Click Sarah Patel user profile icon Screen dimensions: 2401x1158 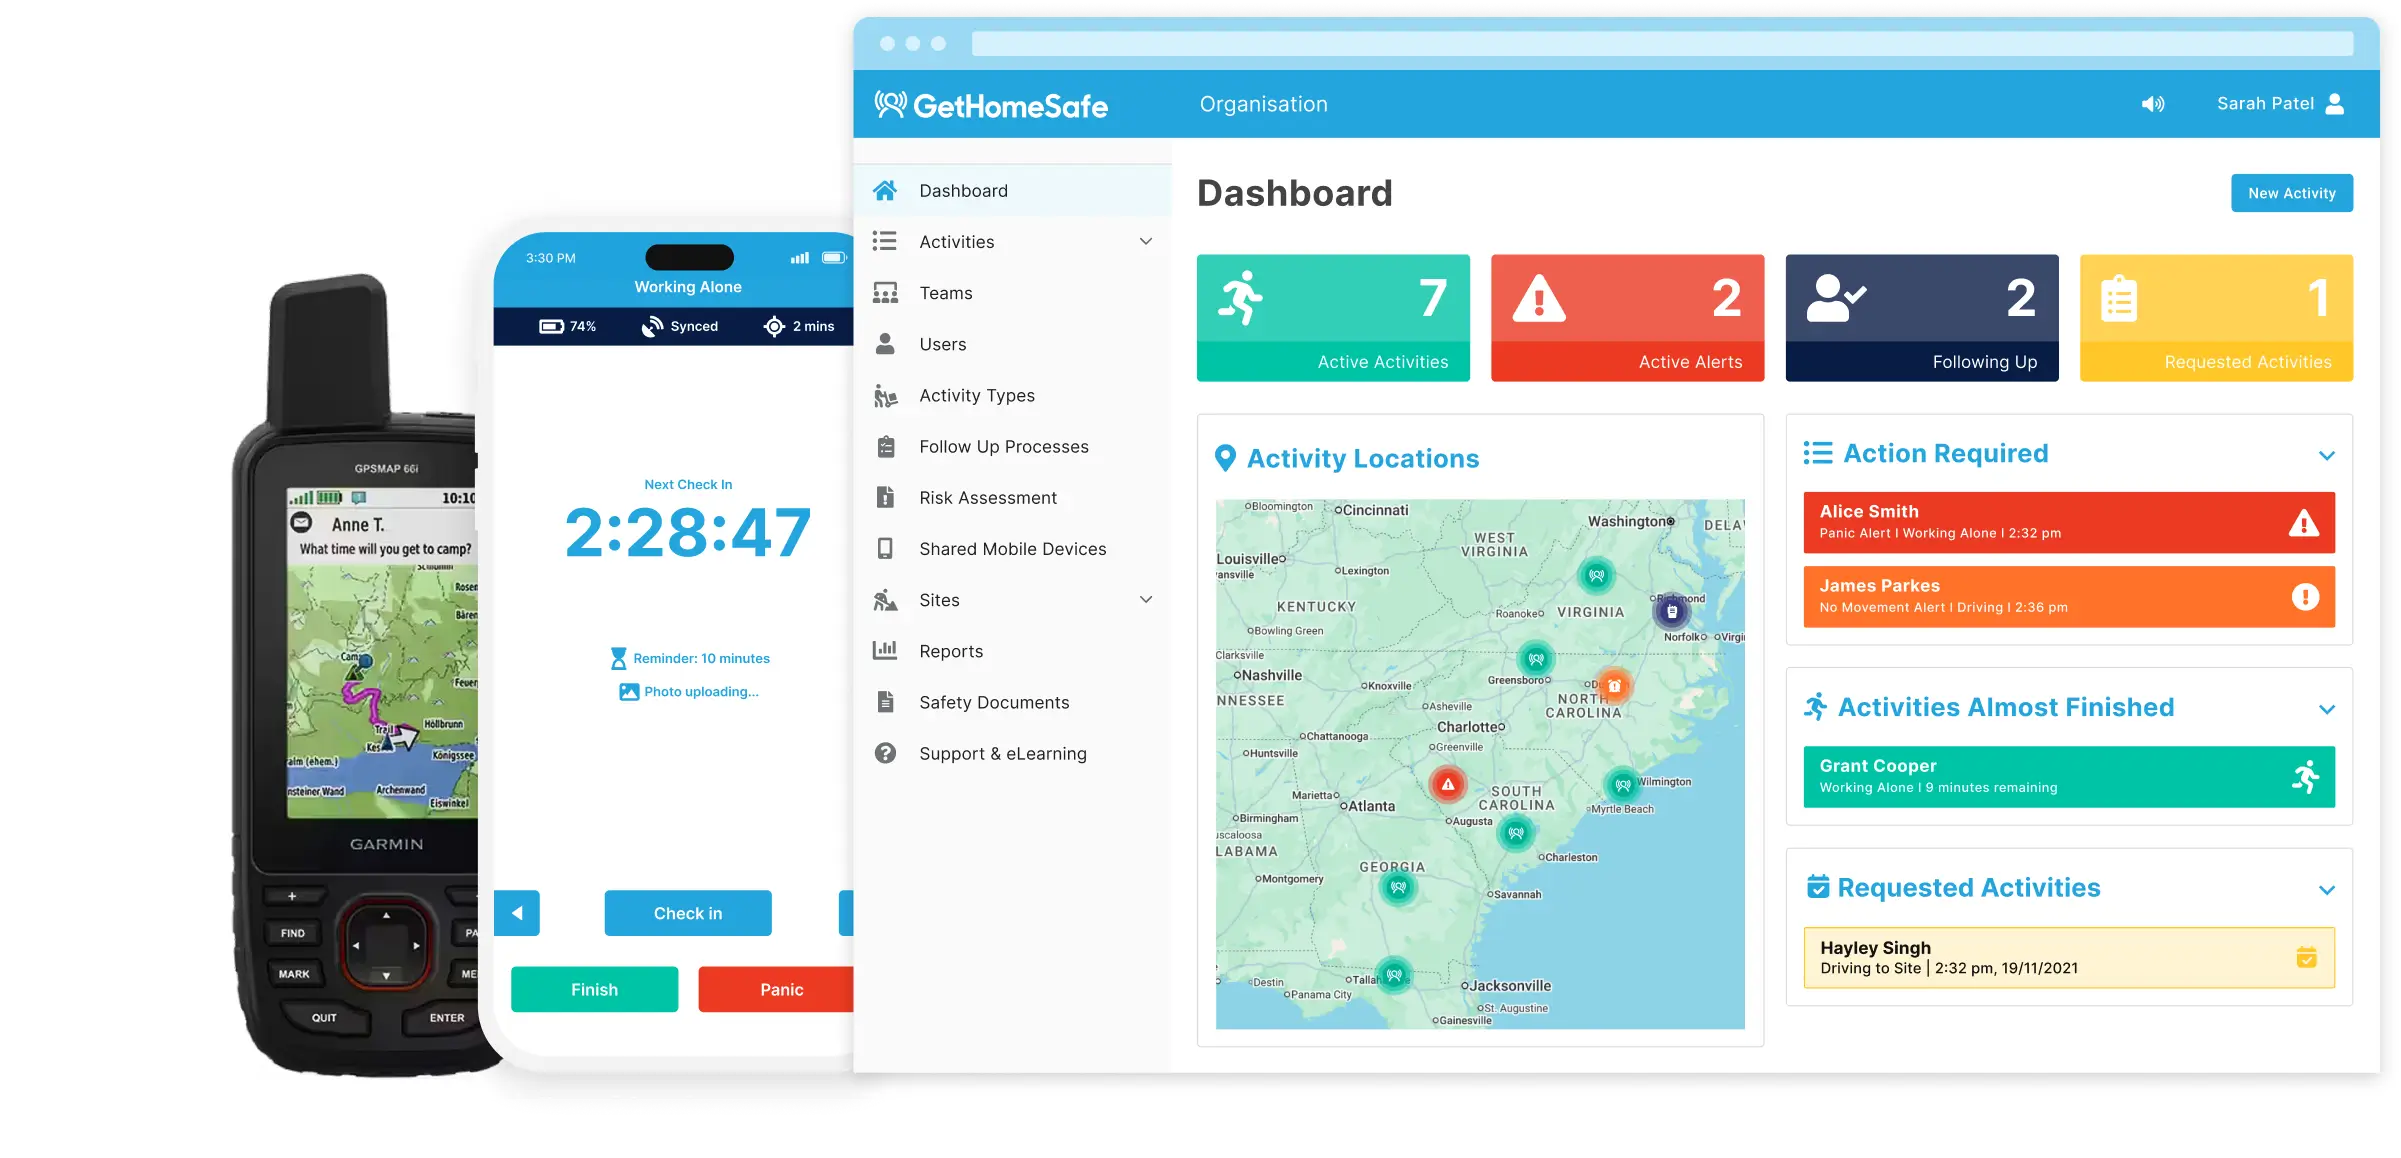pos(2335,104)
